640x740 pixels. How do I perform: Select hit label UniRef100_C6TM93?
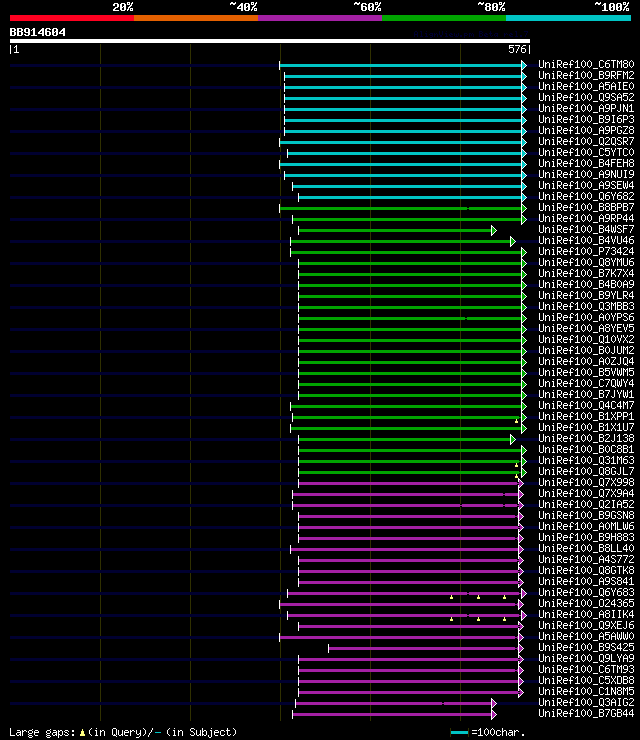[x=586, y=669]
